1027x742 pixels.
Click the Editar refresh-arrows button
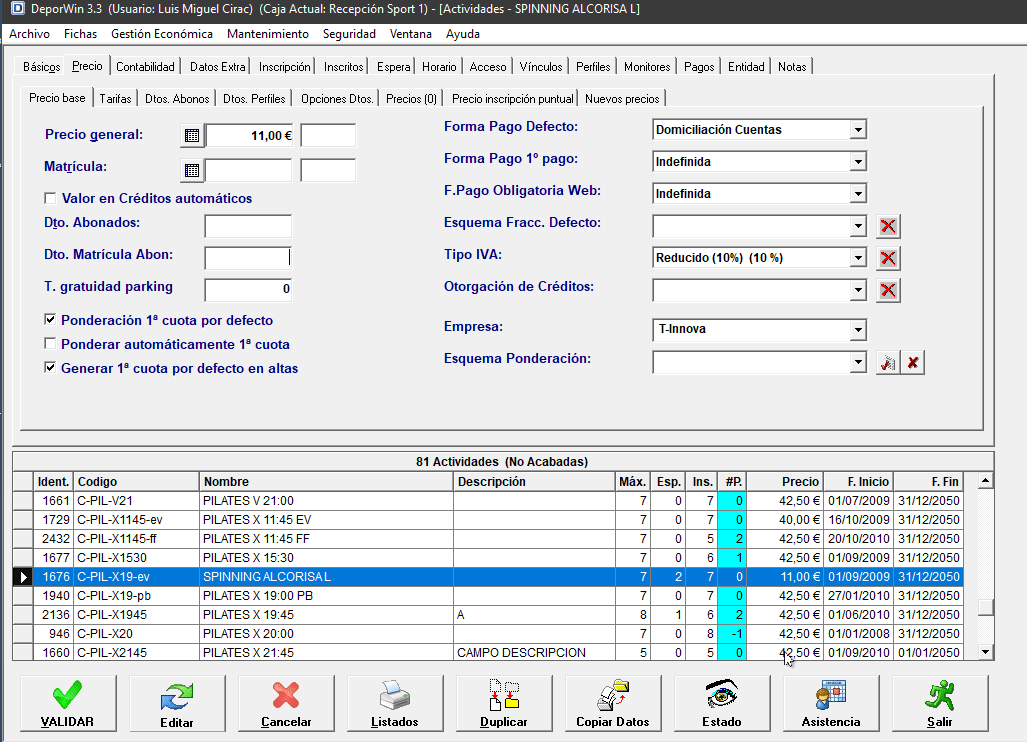(x=177, y=703)
